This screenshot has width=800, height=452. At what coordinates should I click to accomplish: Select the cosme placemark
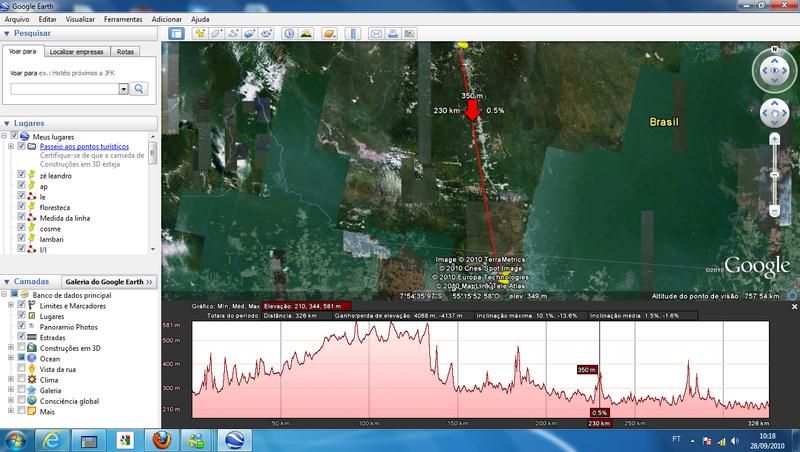[50, 229]
